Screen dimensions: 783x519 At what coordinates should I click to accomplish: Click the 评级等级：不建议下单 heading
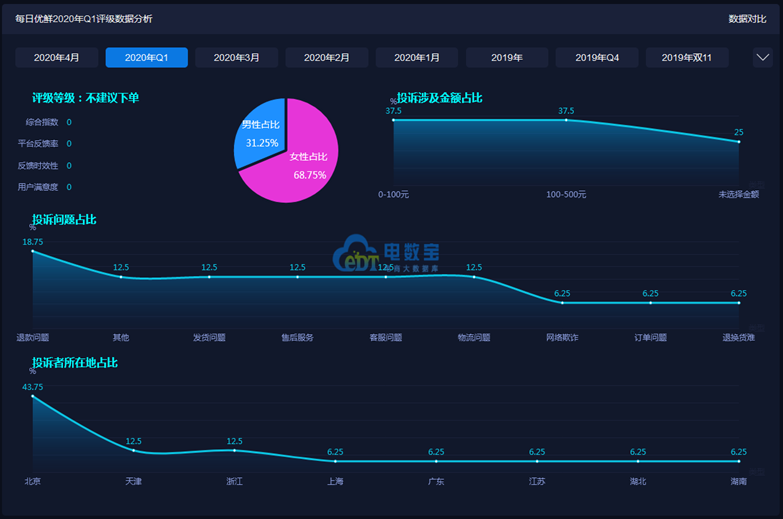85,98
